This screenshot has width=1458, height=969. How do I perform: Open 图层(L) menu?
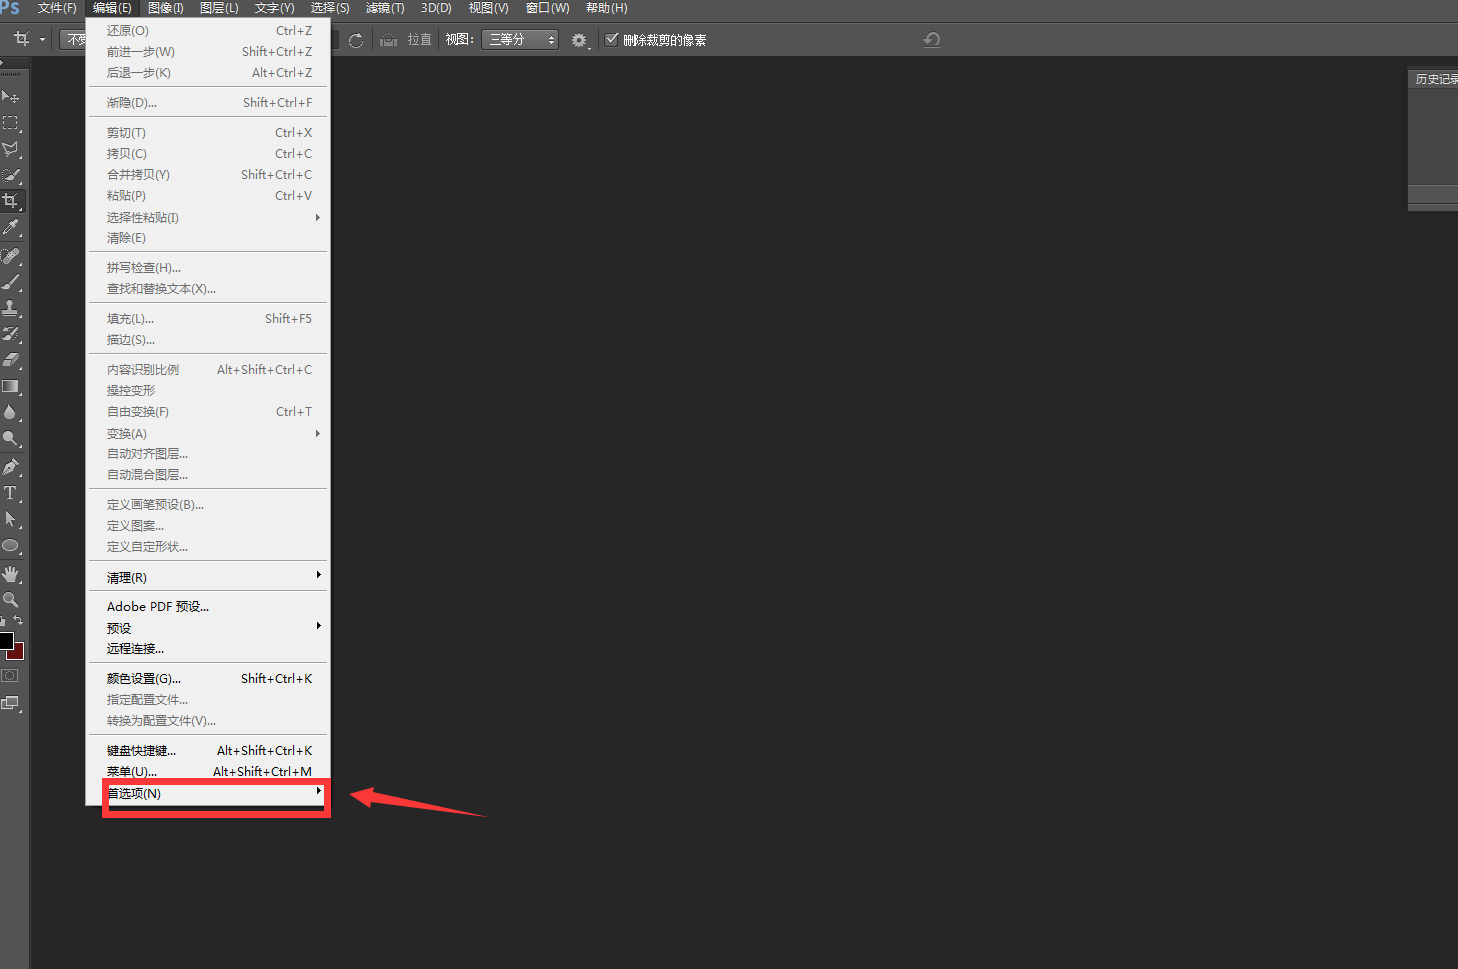click(x=219, y=8)
